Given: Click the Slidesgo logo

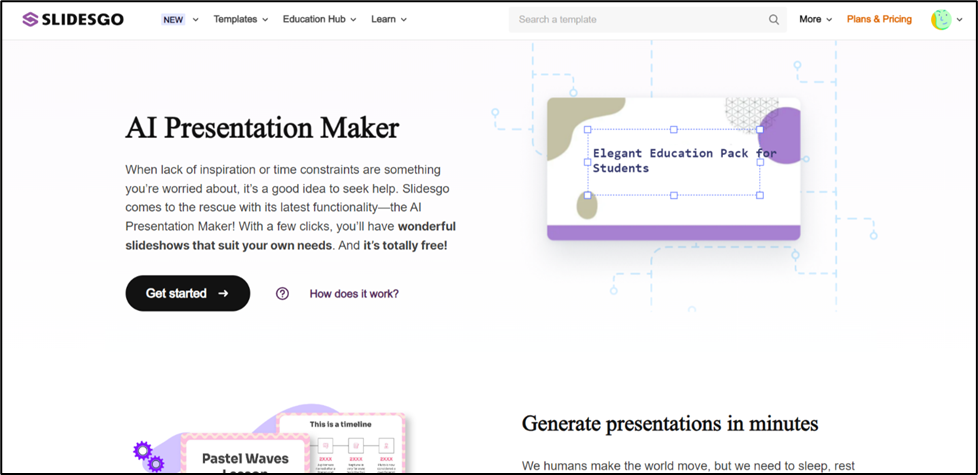Looking at the screenshot, I should click(73, 19).
